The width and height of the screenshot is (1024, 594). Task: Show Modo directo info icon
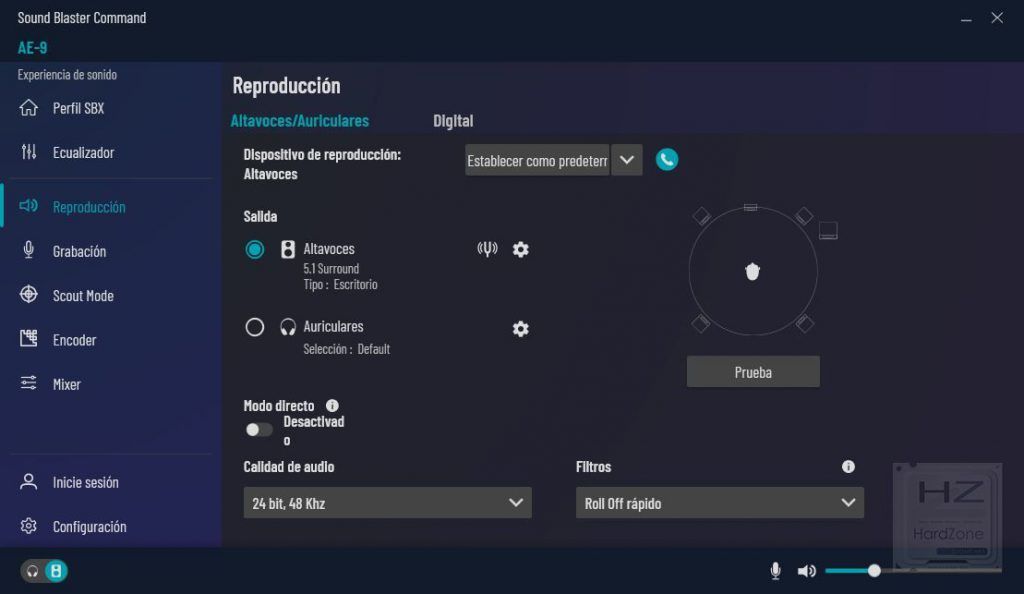point(332,405)
